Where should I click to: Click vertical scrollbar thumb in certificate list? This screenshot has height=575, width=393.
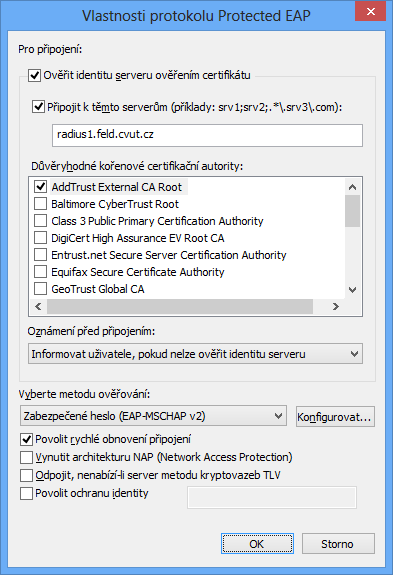[353, 211]
